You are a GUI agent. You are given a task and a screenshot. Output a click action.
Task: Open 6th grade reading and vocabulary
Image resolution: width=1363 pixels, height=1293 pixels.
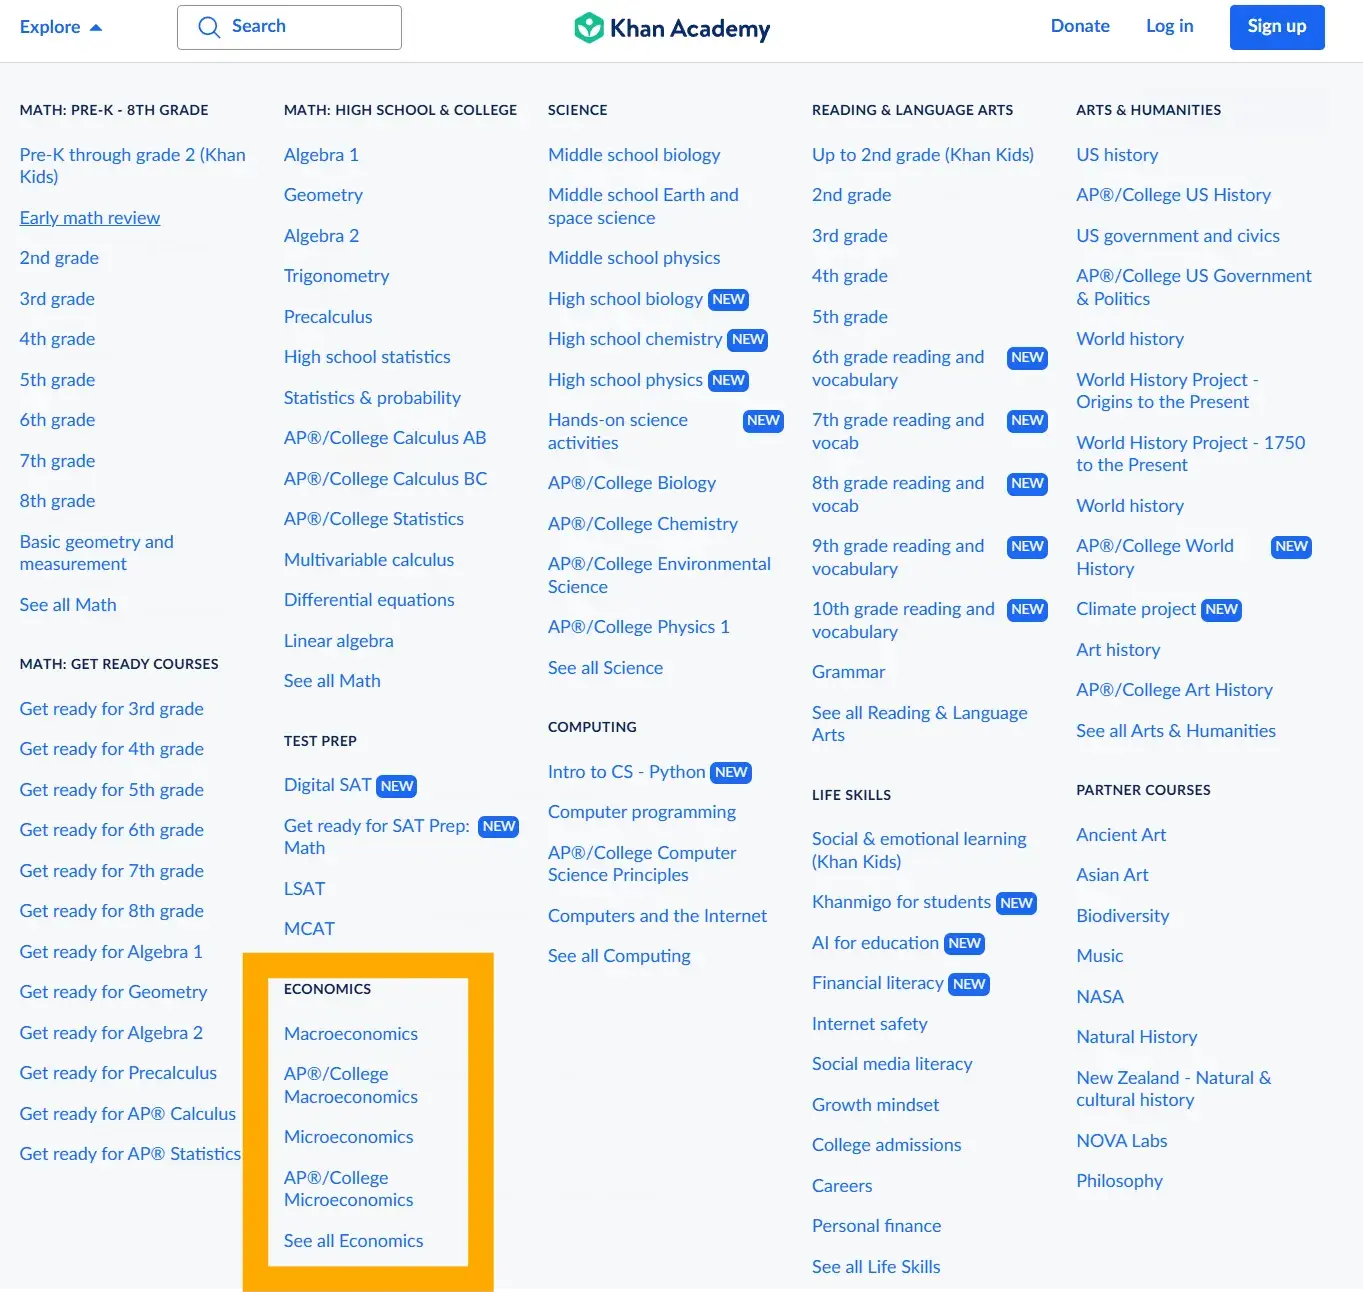(x=898, y=368)
